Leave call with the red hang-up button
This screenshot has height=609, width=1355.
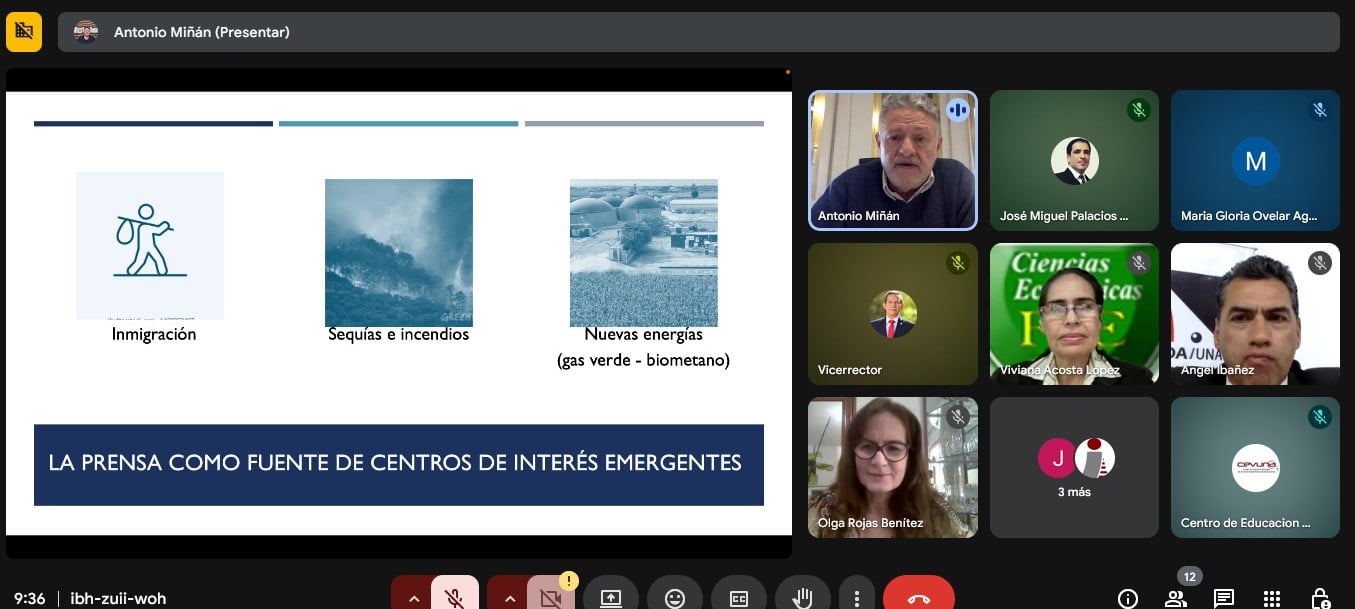pos(918,598)
